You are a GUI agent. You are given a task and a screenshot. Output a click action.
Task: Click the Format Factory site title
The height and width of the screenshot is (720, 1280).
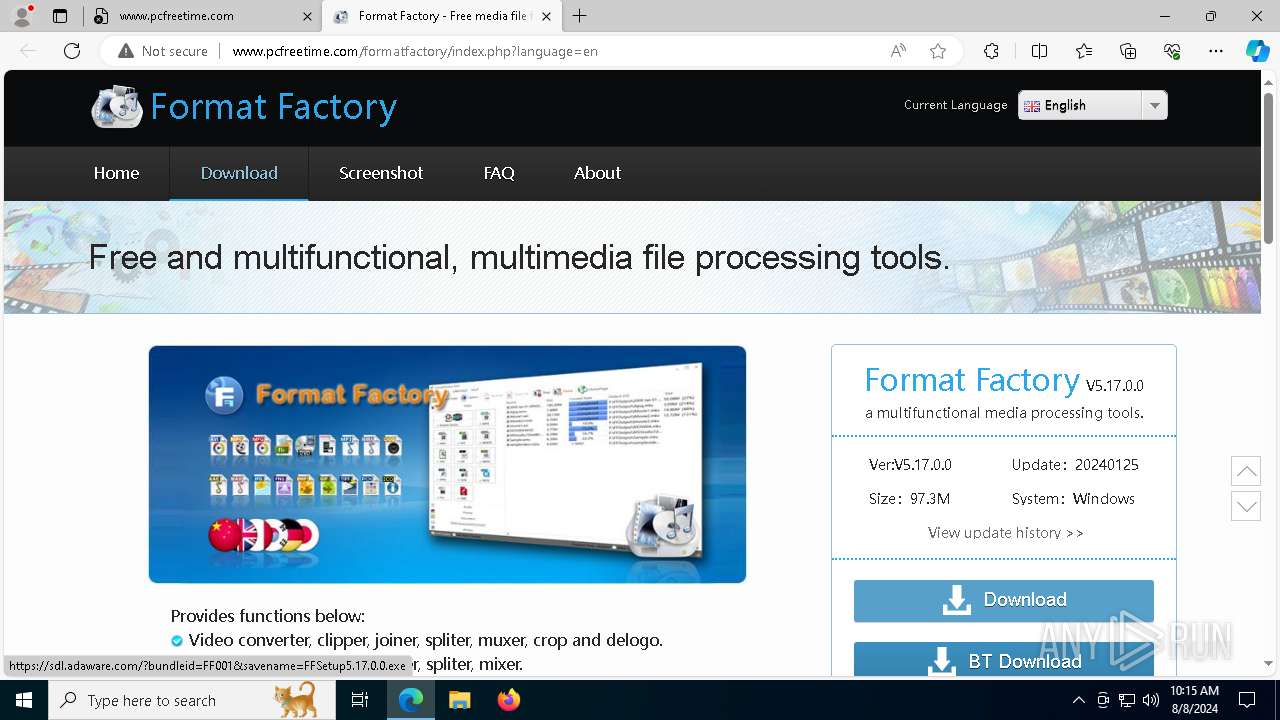274,107
